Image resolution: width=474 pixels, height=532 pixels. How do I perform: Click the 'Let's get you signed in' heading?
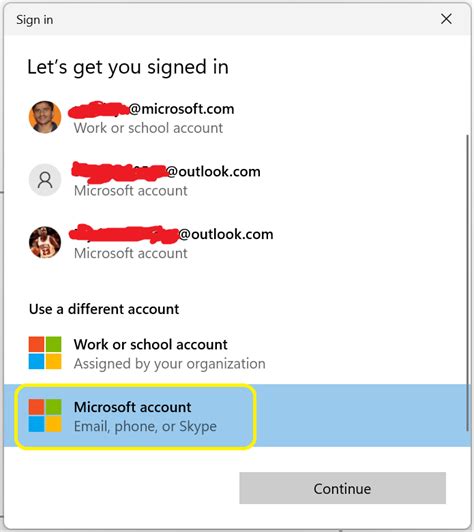128,67
